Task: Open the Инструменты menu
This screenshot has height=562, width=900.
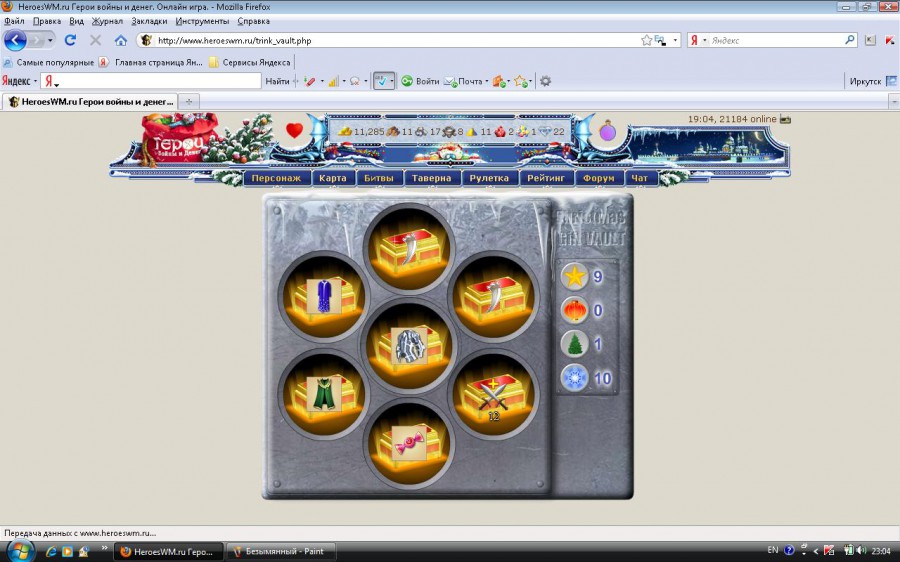Action: pyautogui.click(x=203, y=21)
